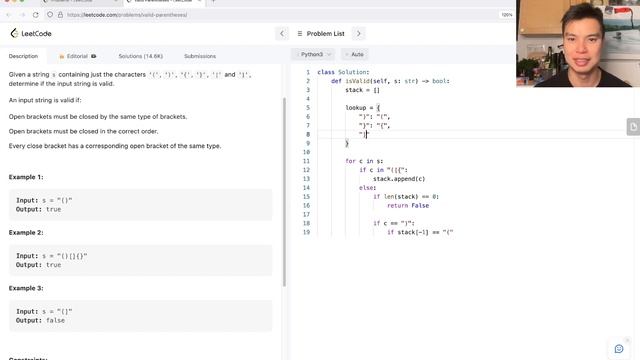Reload the browser page
The width and height of the screenshot is (640, 360).
tap(36, 15)
